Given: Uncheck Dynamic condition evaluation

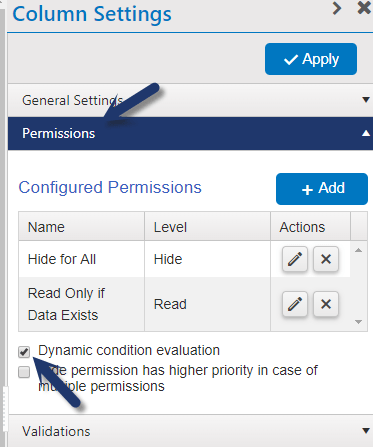Looking at the screenshot, I should point(24,352).
